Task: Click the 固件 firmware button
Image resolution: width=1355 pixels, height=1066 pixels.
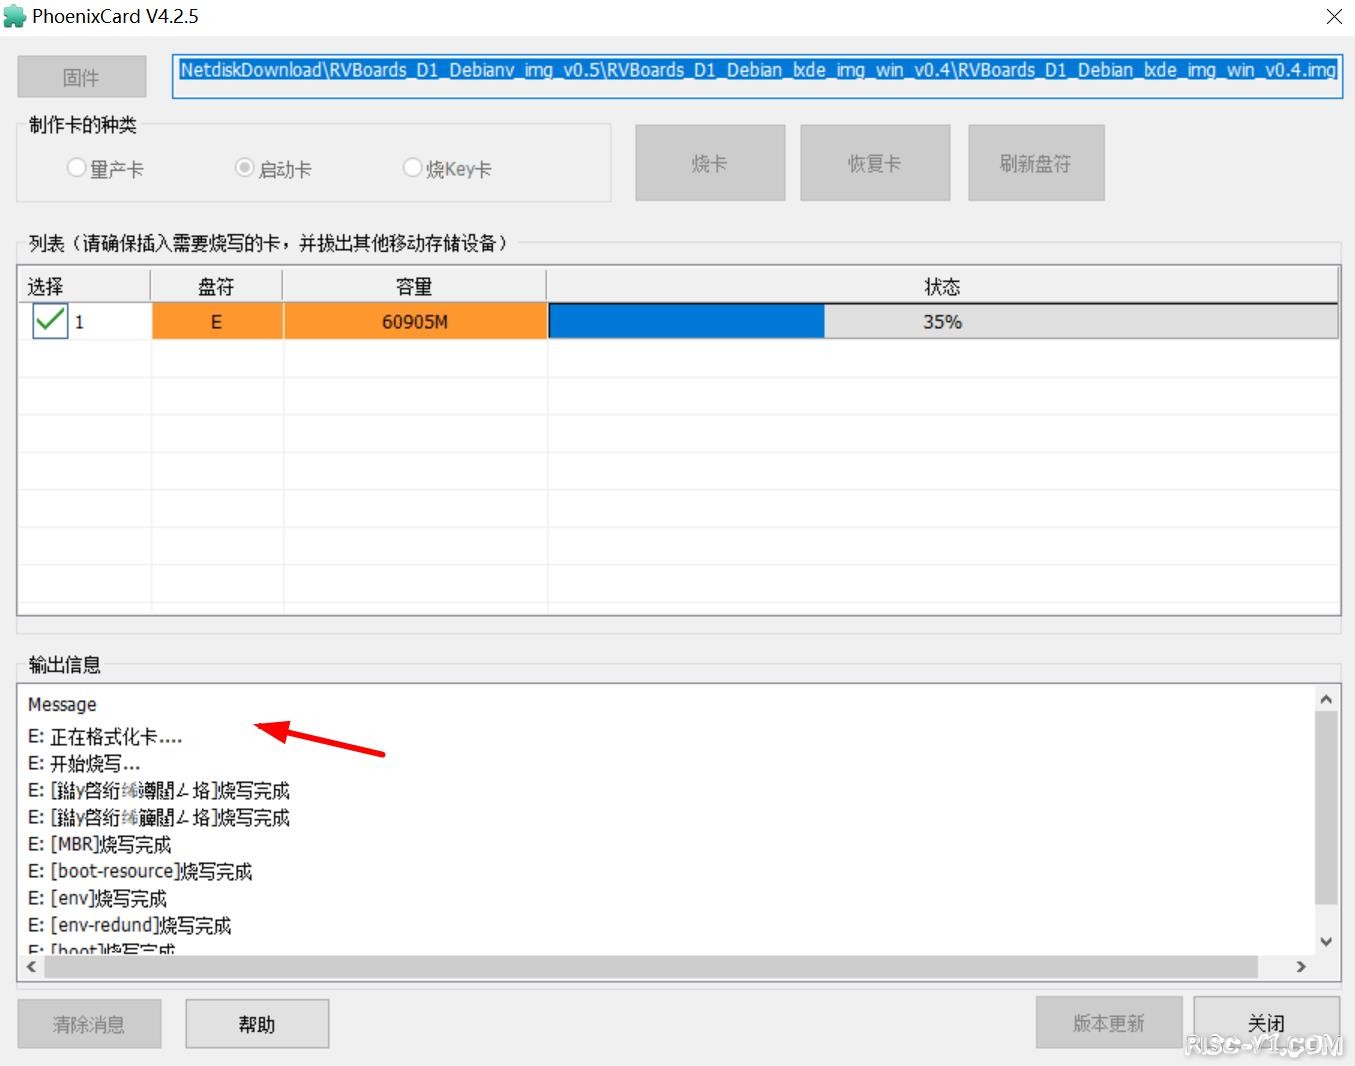Action: (x=82, y=77)
